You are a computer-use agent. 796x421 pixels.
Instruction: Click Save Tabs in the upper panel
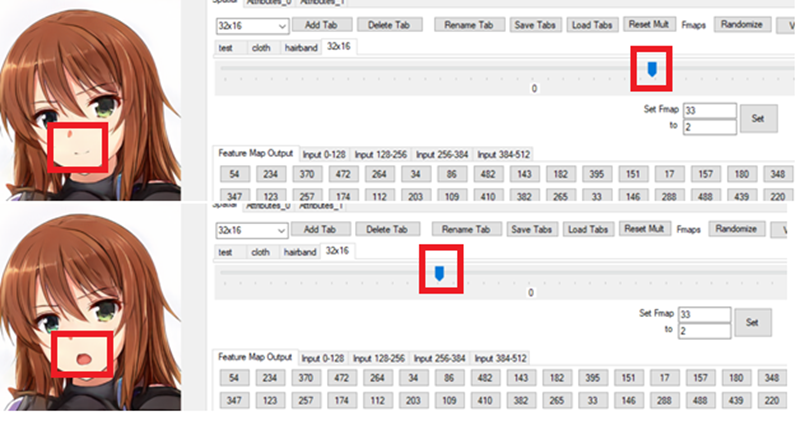click(x=535, y=25)
